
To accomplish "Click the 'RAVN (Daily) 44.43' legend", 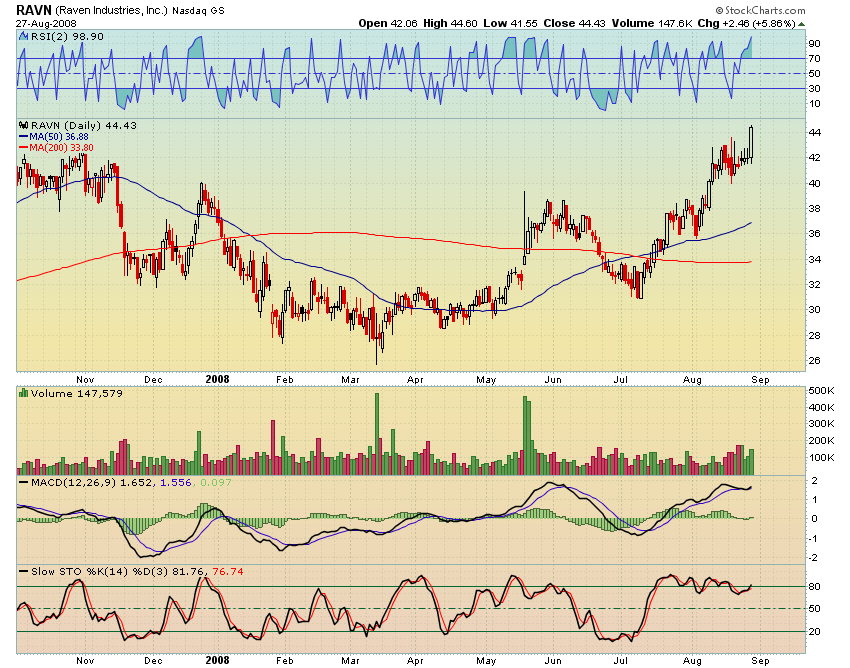I will pyautogui.click(x=83, y=125).
